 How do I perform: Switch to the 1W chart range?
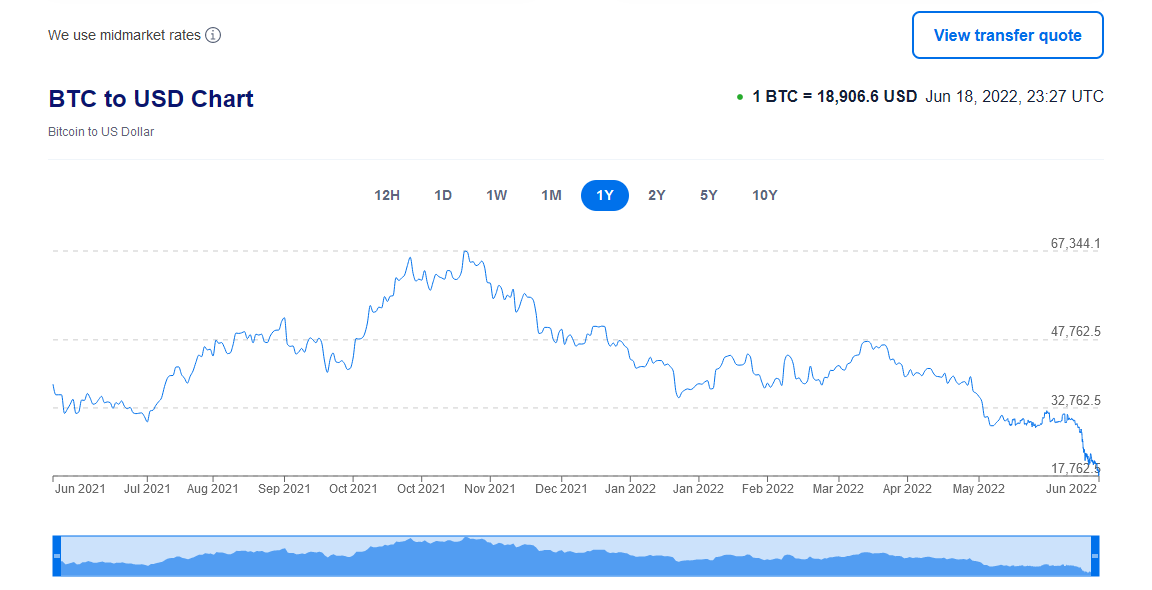pos(497,195)
